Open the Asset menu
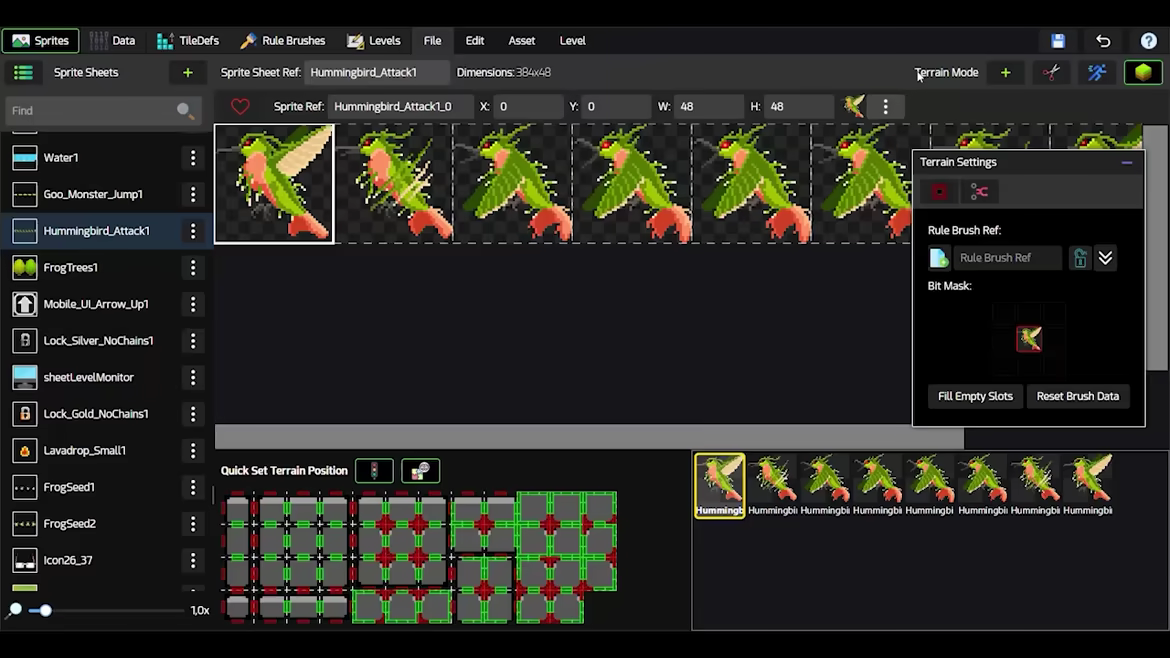Viewport: 1170px width, 658px height. coord(522,41)
